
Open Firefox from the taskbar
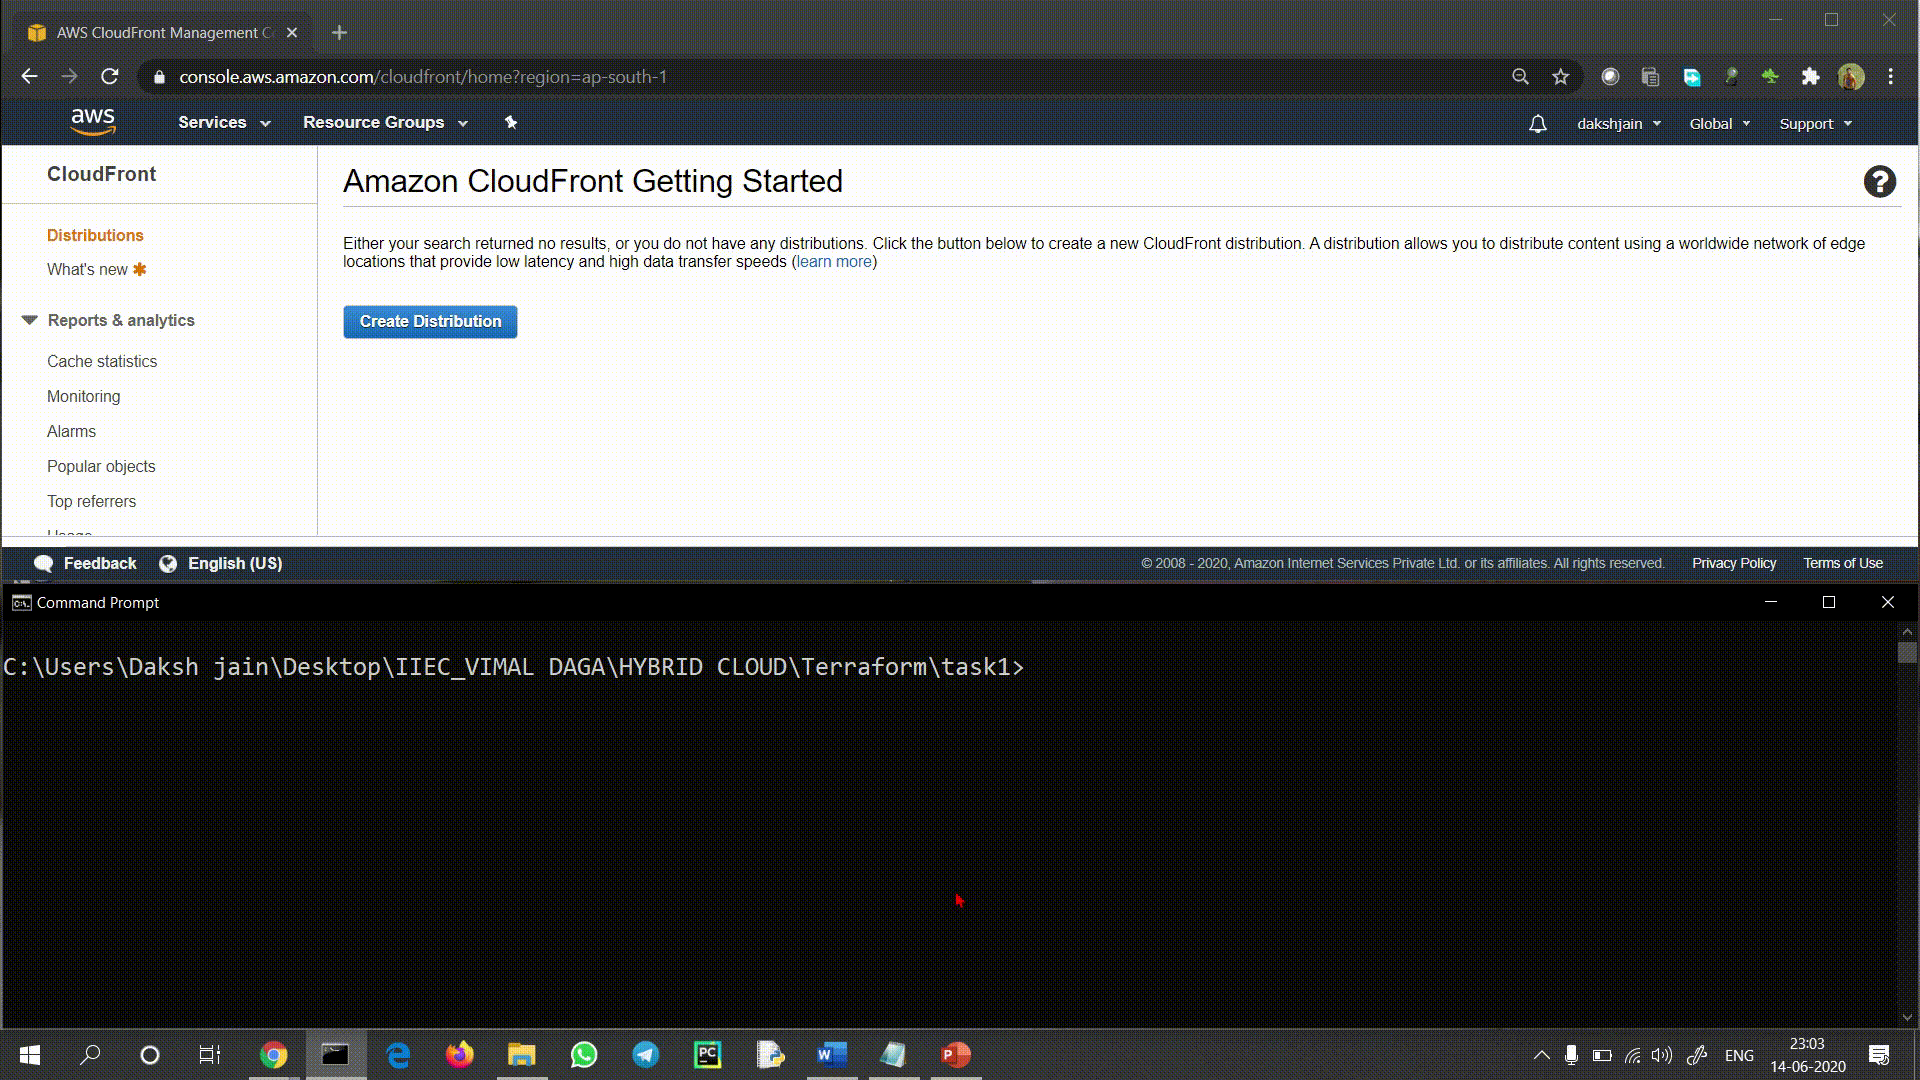tap(460, 1054)
